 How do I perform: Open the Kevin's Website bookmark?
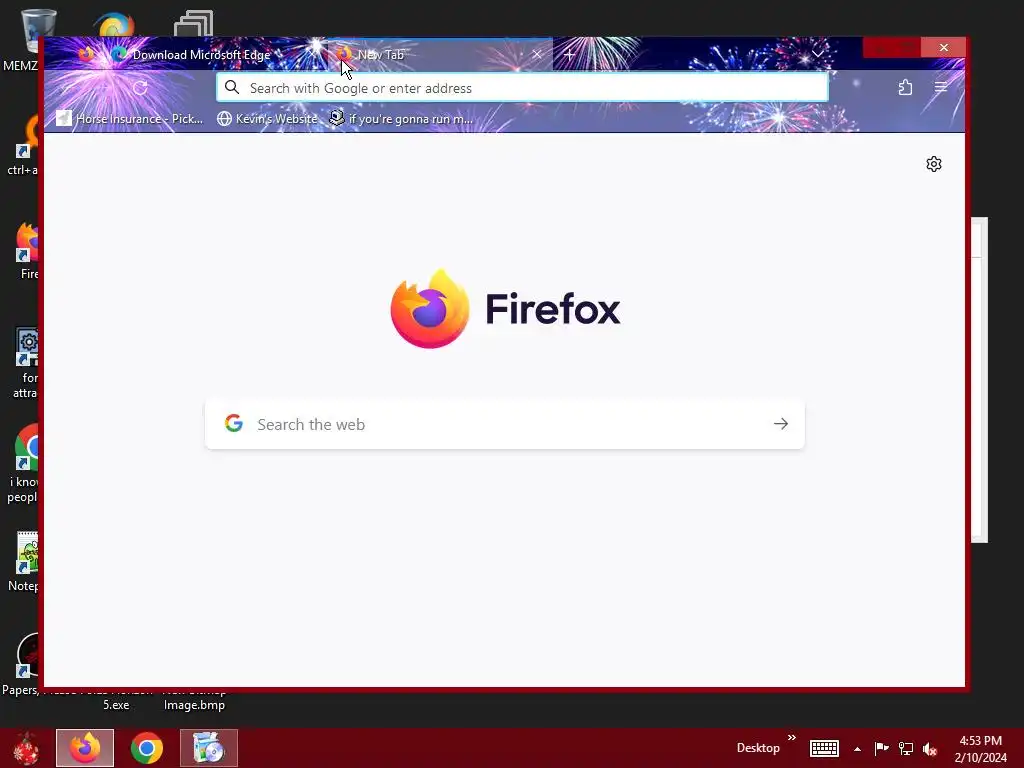(x=267, y=119)
